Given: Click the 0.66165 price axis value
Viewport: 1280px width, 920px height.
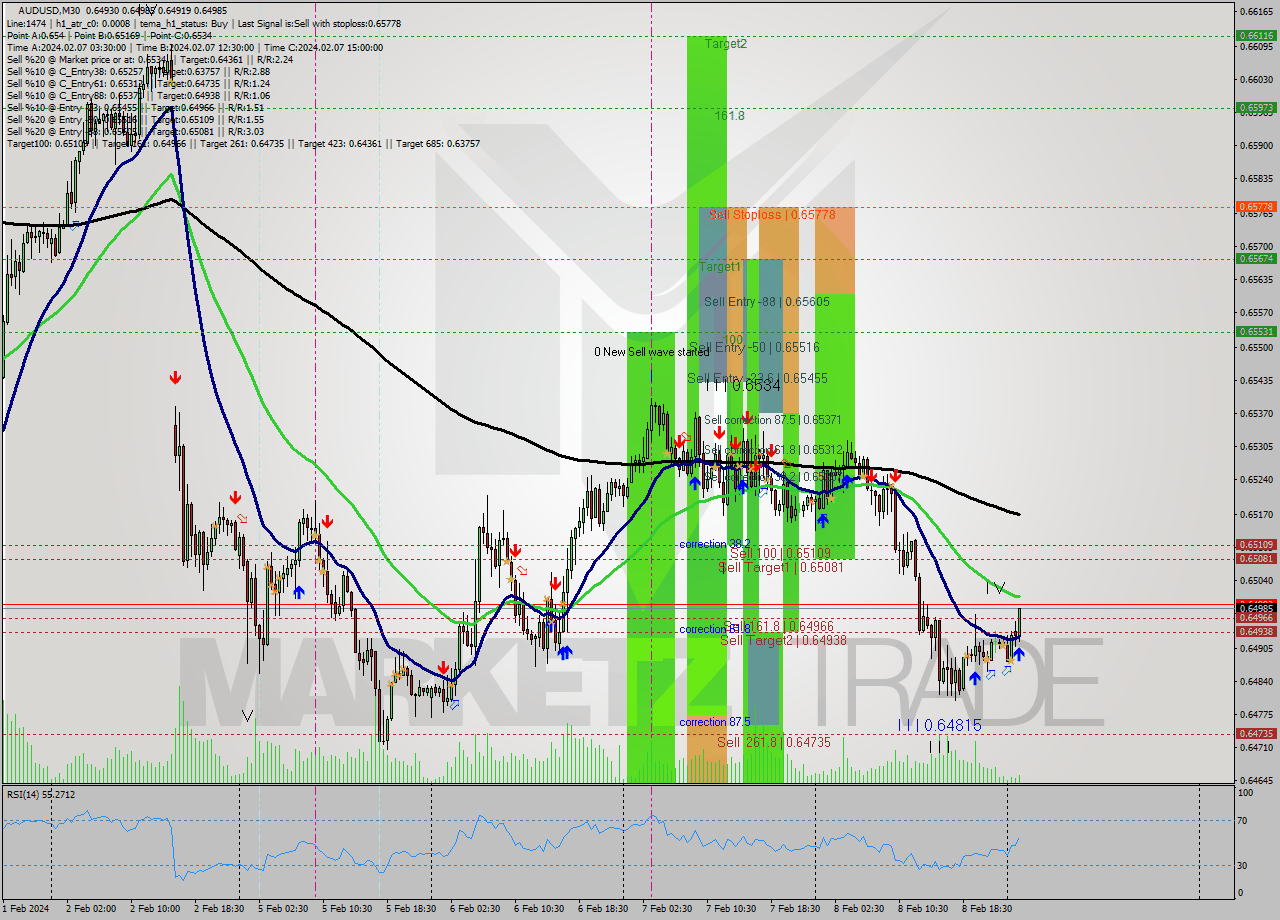Looking at the screenshot, I should tap(1257, 12).
